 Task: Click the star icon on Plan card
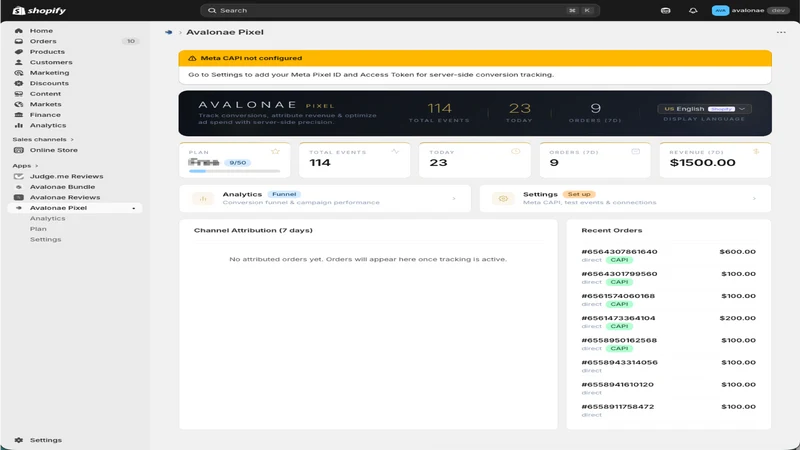pos(276,152)
